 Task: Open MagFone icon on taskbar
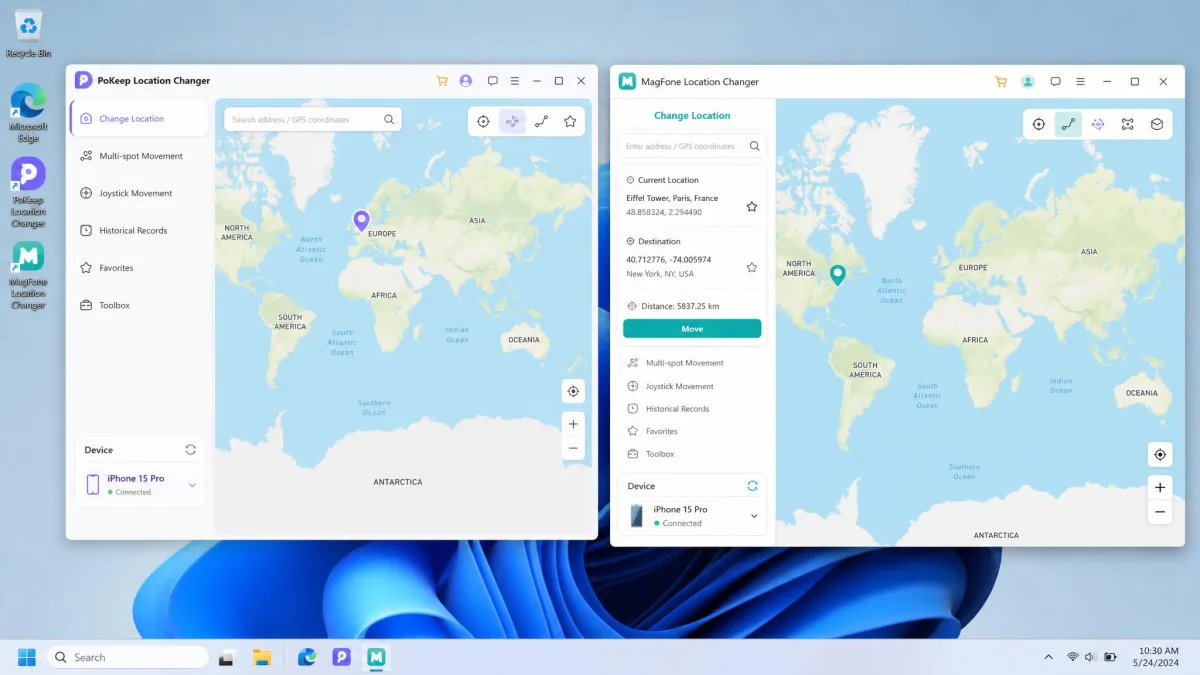point(376,657)
